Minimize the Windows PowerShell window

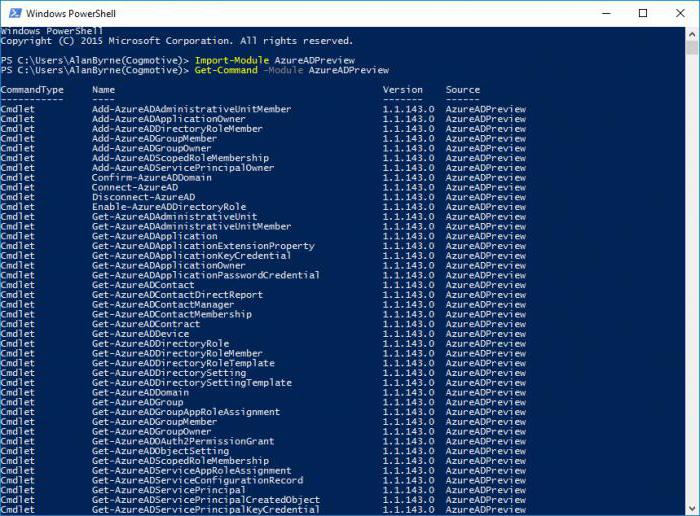[606, 13]
